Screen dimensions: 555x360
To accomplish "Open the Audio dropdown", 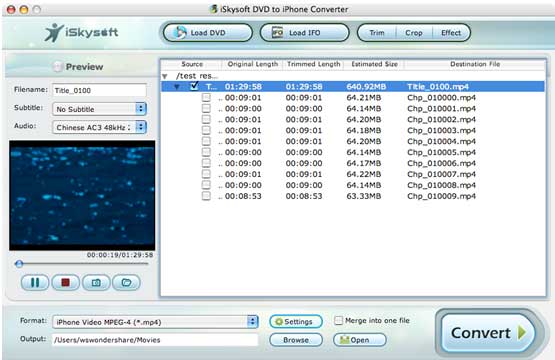I will 99,127.
